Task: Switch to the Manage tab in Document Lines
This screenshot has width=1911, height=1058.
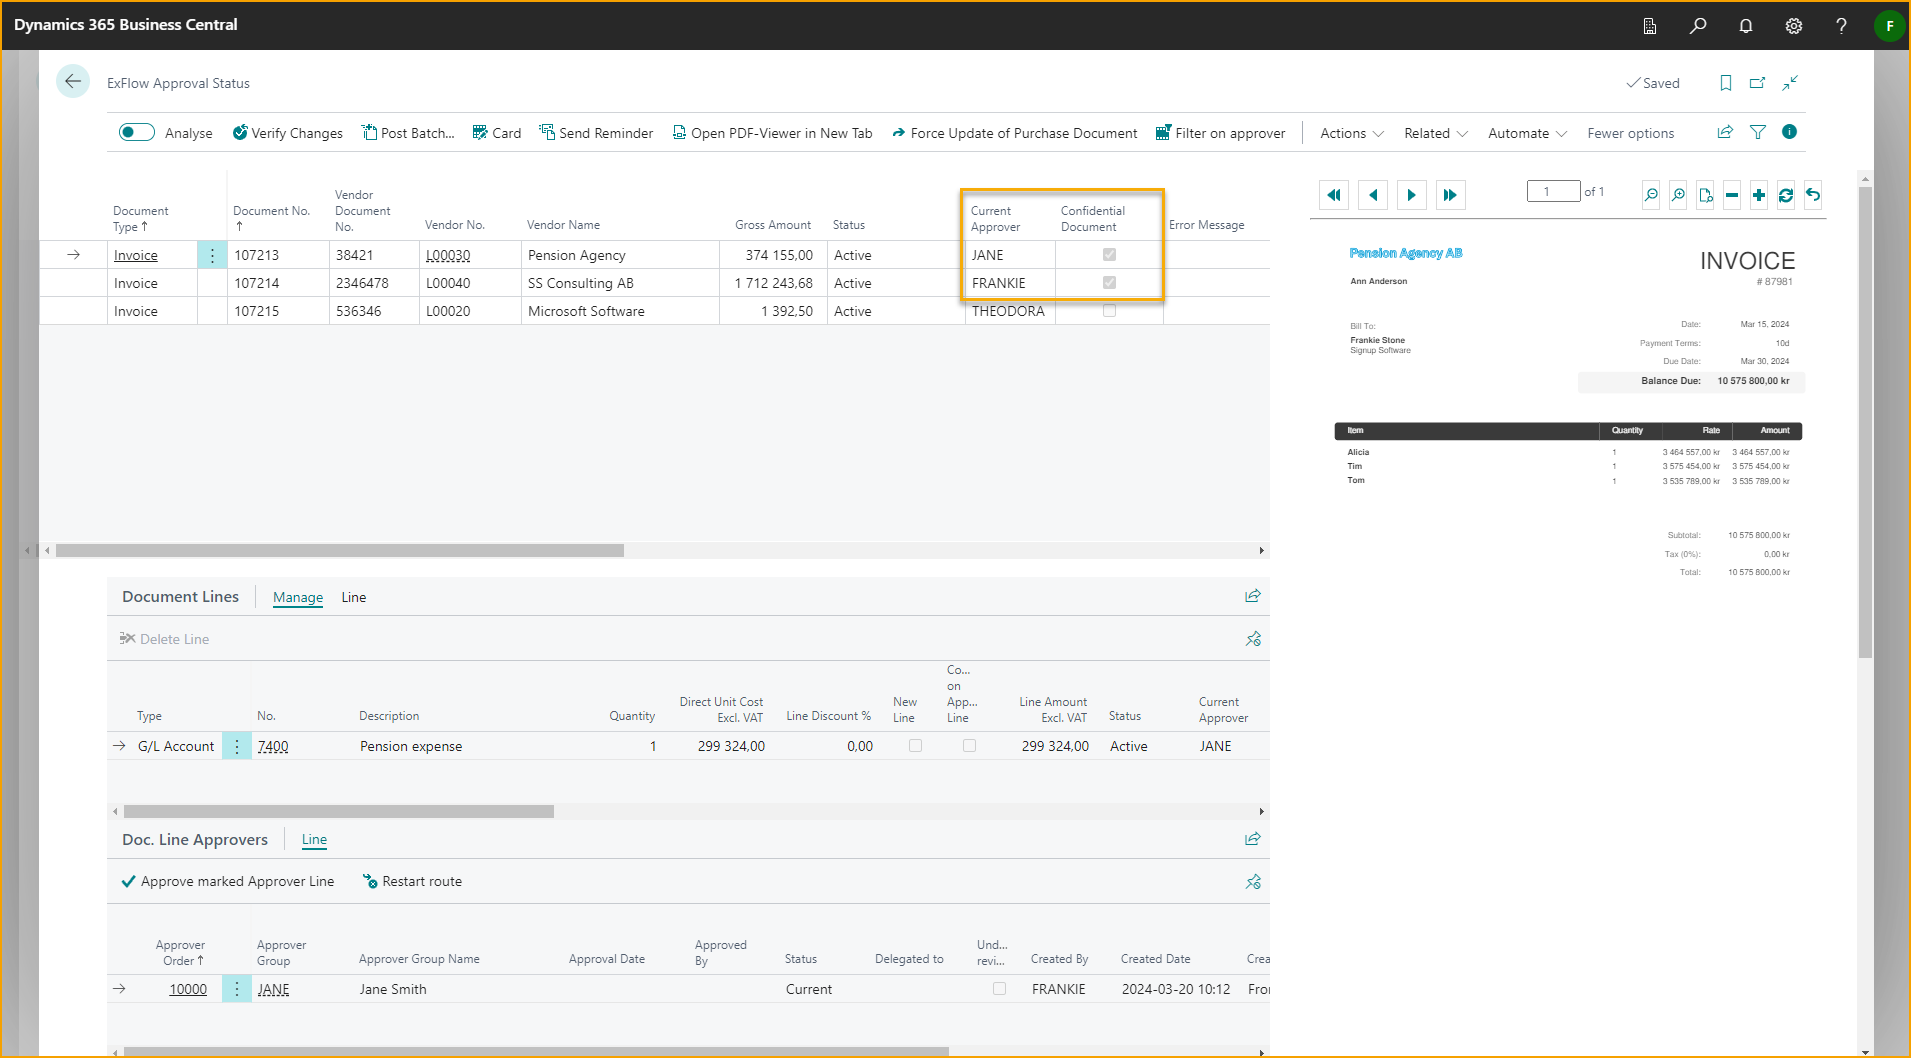Action: (298, 597)
